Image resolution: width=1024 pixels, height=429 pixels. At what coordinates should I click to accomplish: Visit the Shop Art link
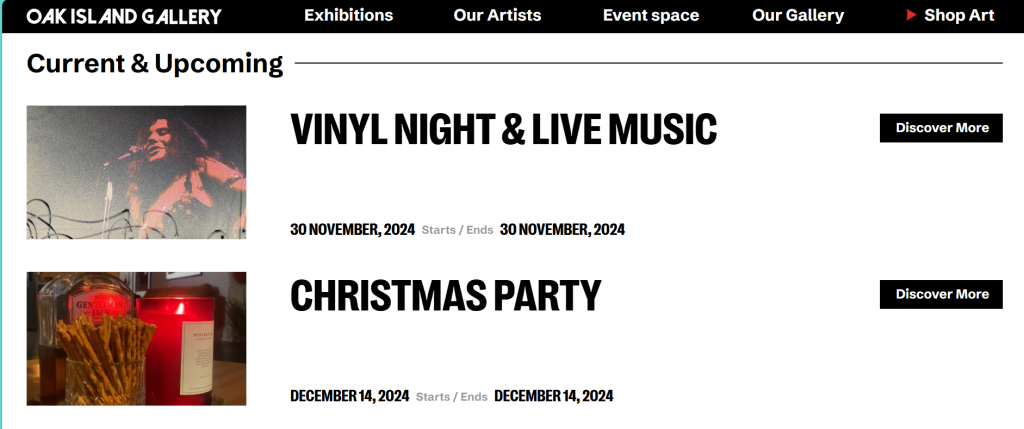click(x=958, y=16)
